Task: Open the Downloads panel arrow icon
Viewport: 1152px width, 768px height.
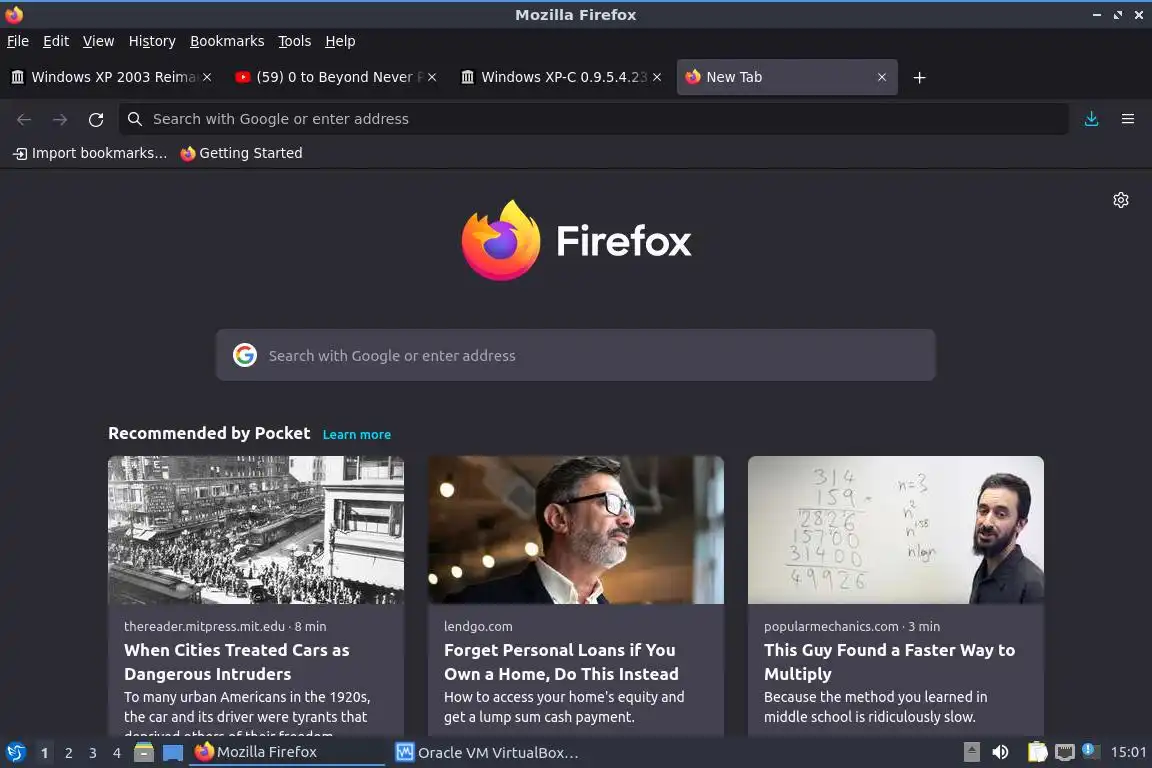Action: 1091,119
